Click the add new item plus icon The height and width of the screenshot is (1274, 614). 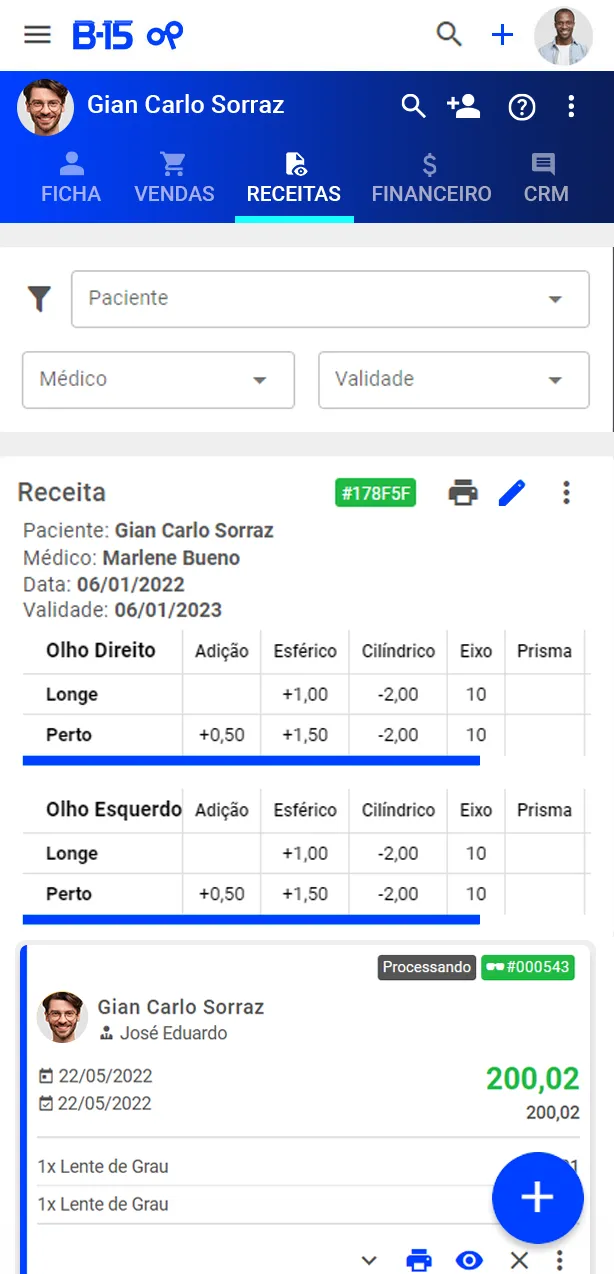[501, 33]
